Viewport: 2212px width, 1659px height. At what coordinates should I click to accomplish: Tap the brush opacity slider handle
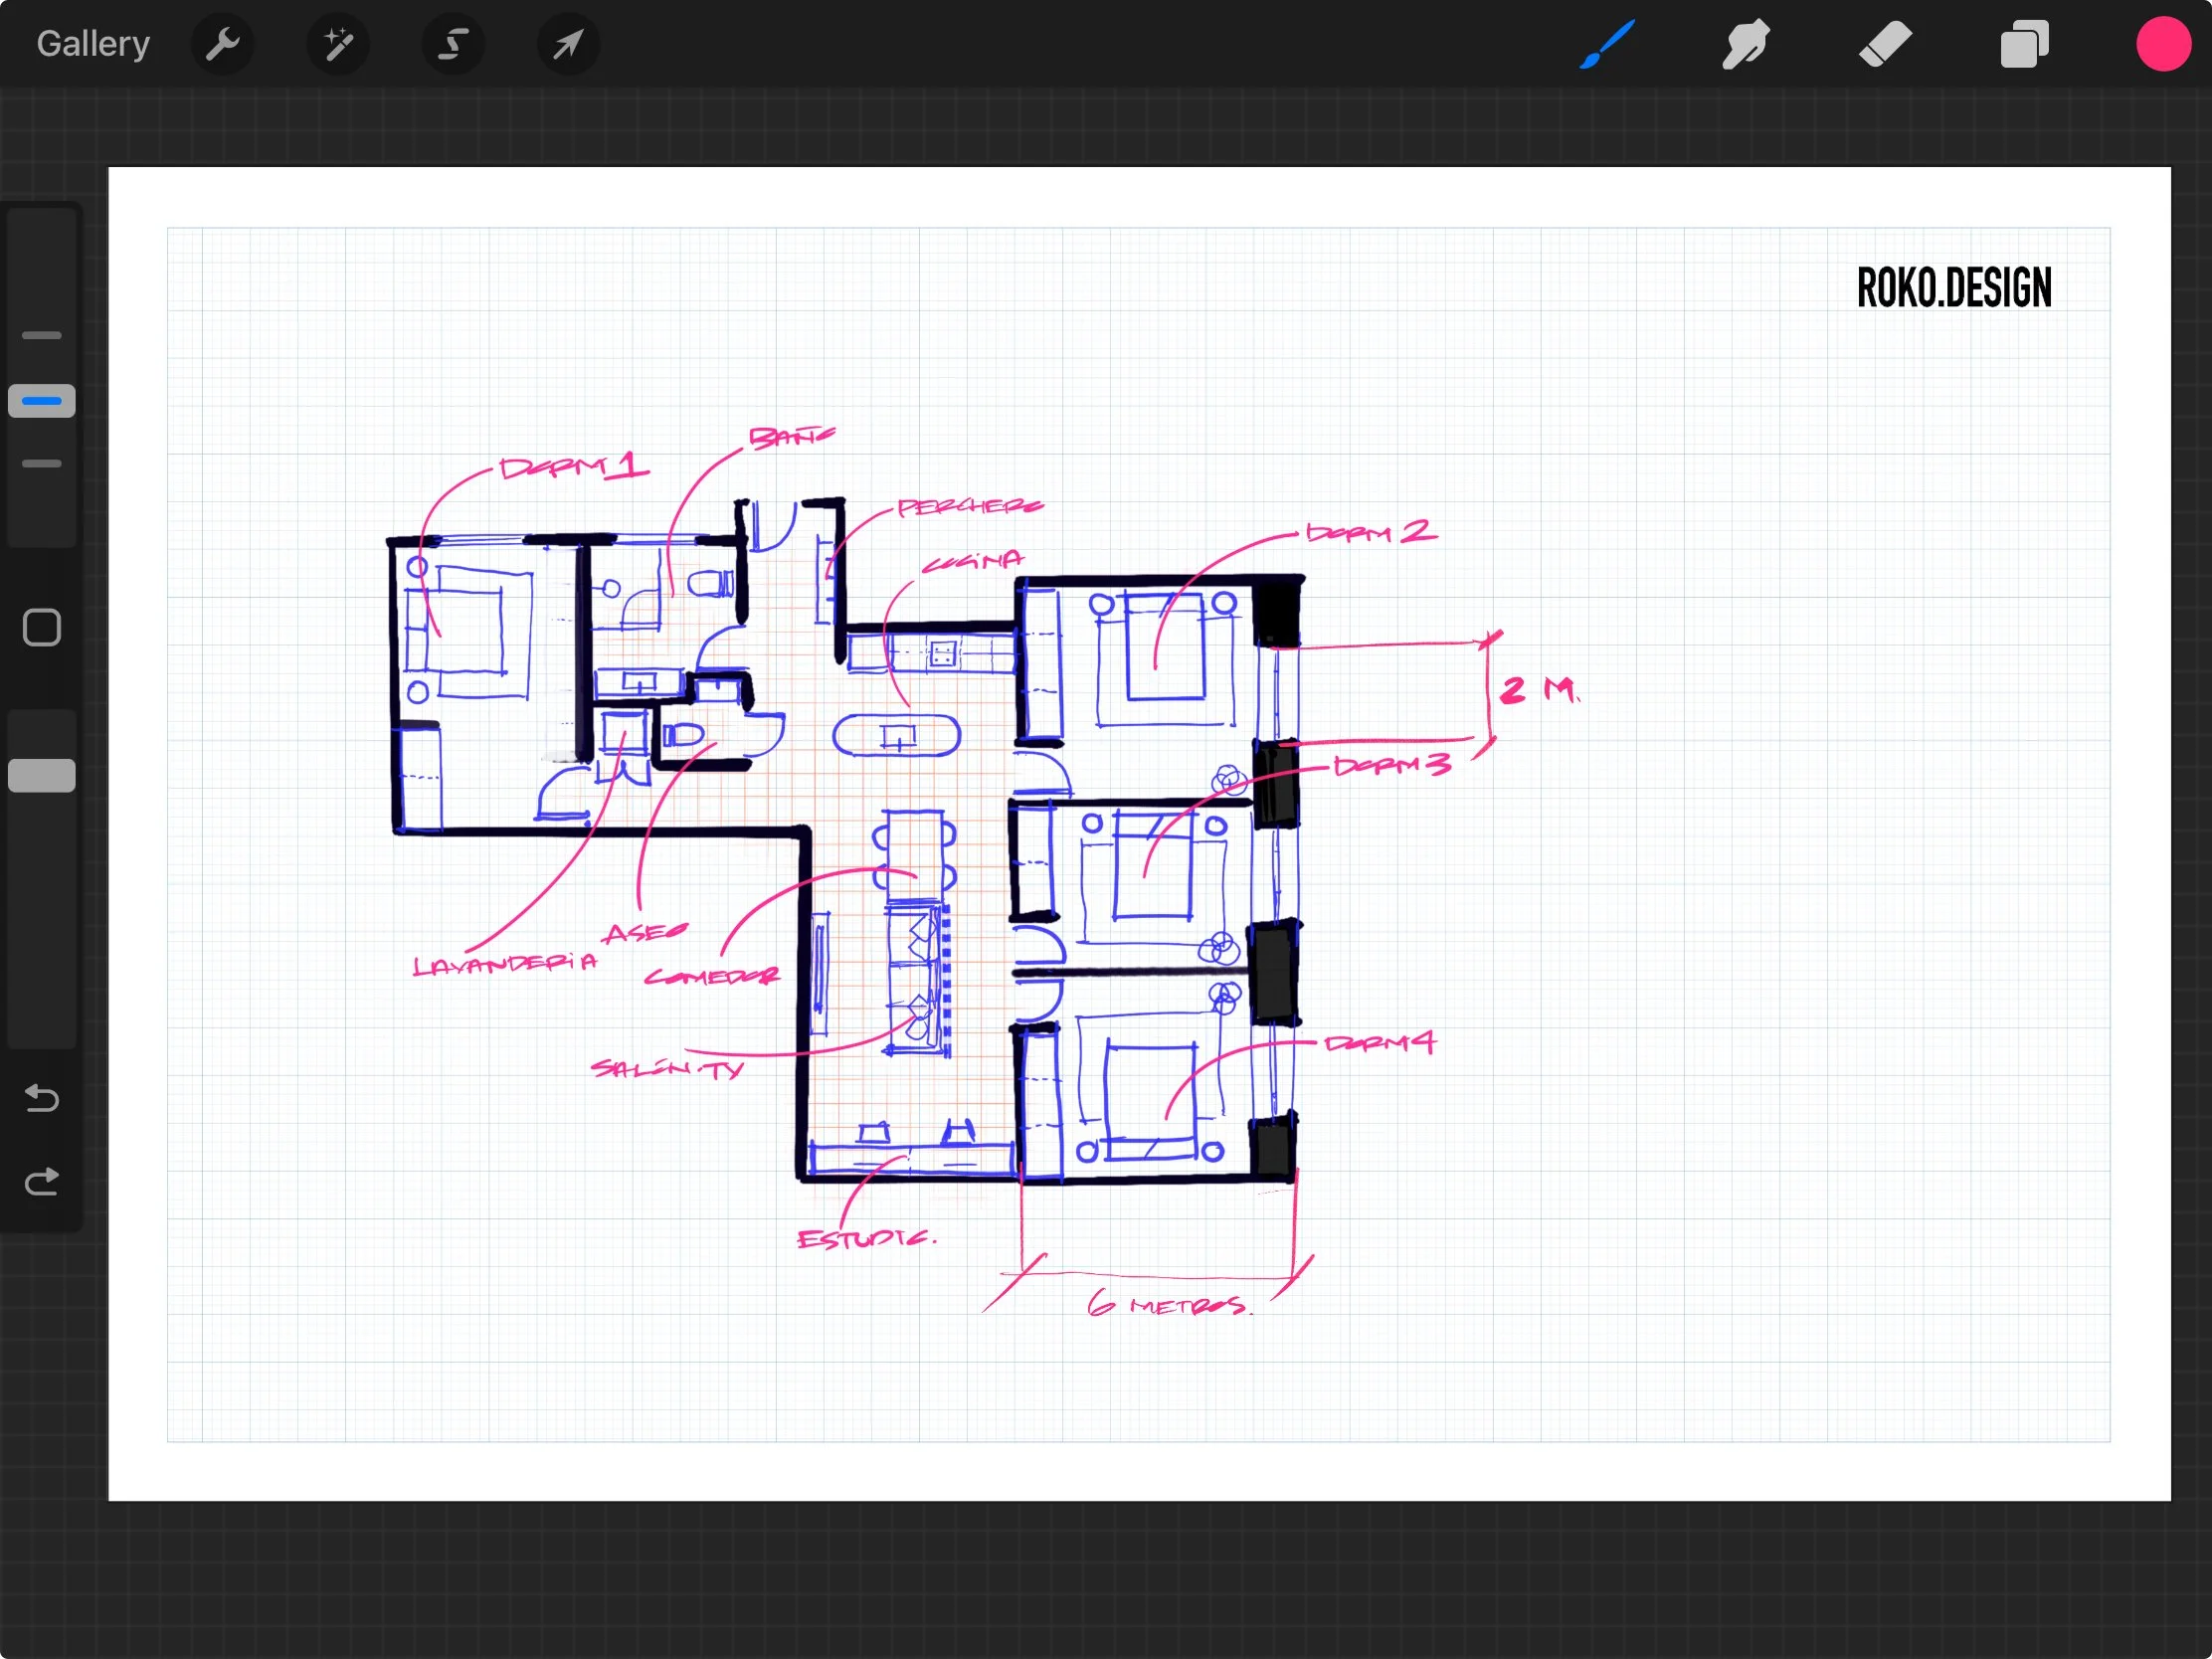pyautogui.click(x=42, y=775)
